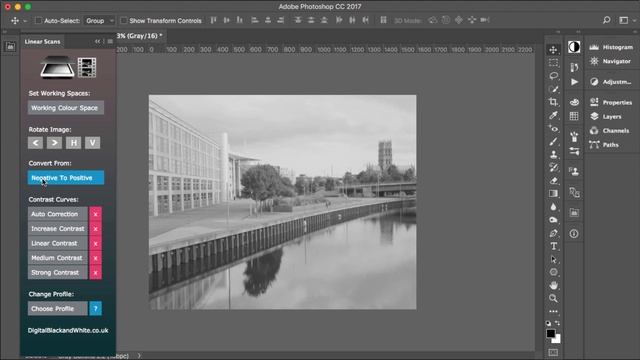This screenshot has width=640, height=360.
Task: Select the Clone Stamp tool
Action: 553,154
